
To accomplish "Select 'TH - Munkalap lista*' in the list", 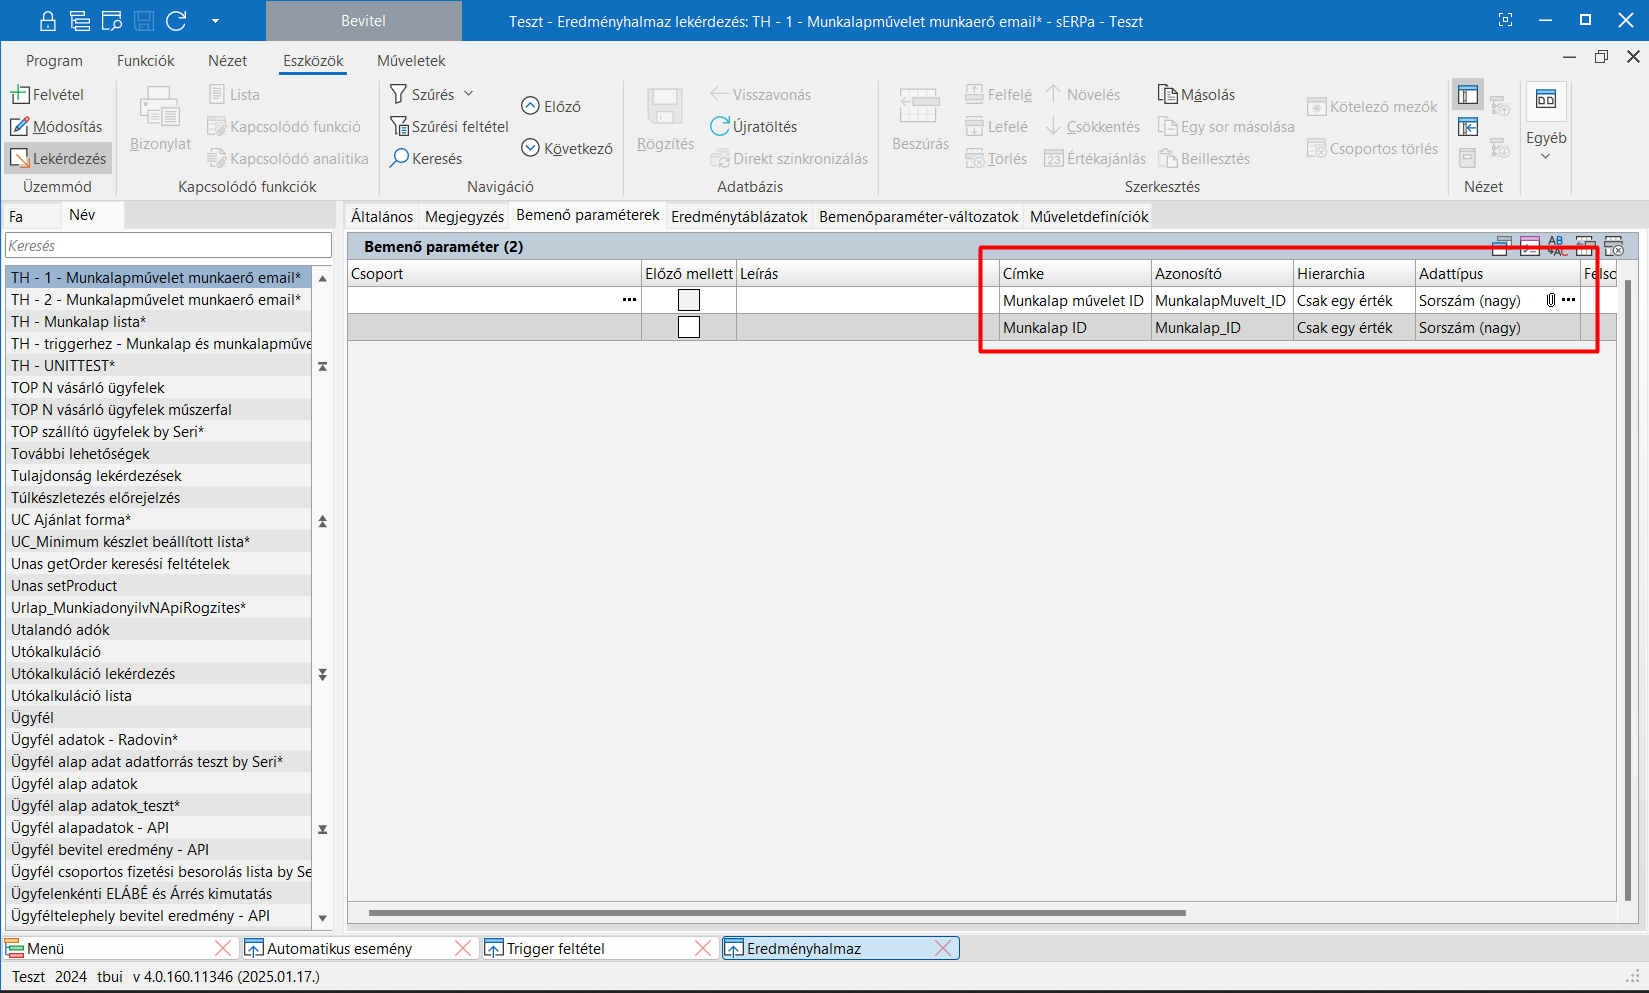I will 79,322.
